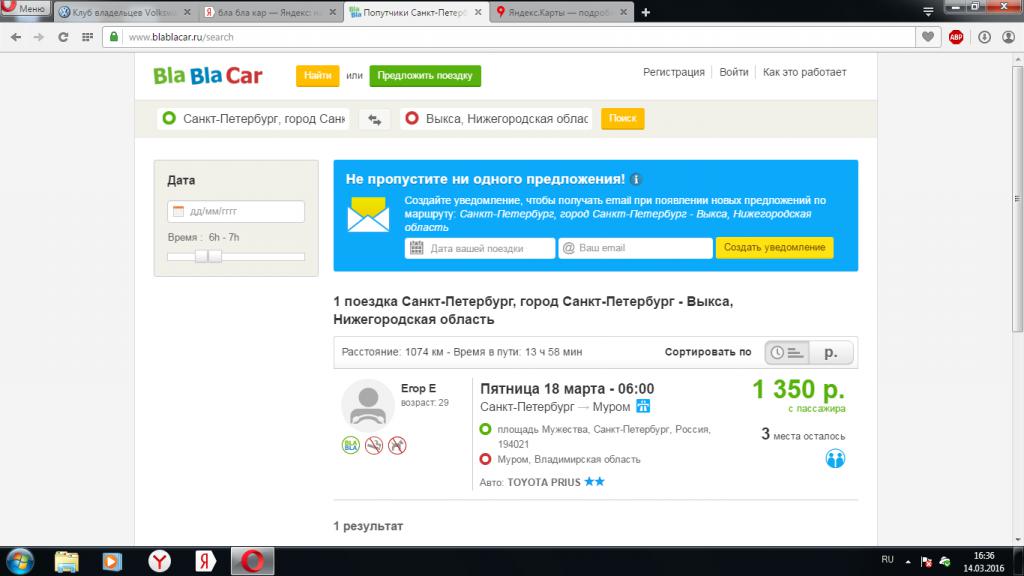The height and width of the screenshot is (576, 1024).
Task: Click the 1 350 р. price
Action: coord(799,390)
